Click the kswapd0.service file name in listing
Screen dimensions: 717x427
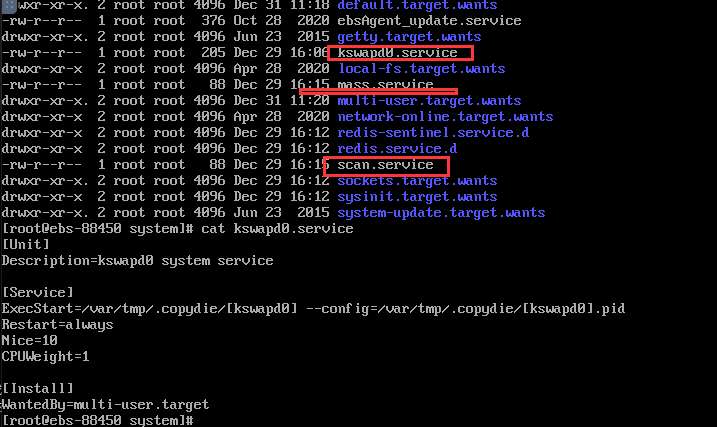tap(397, 52)
